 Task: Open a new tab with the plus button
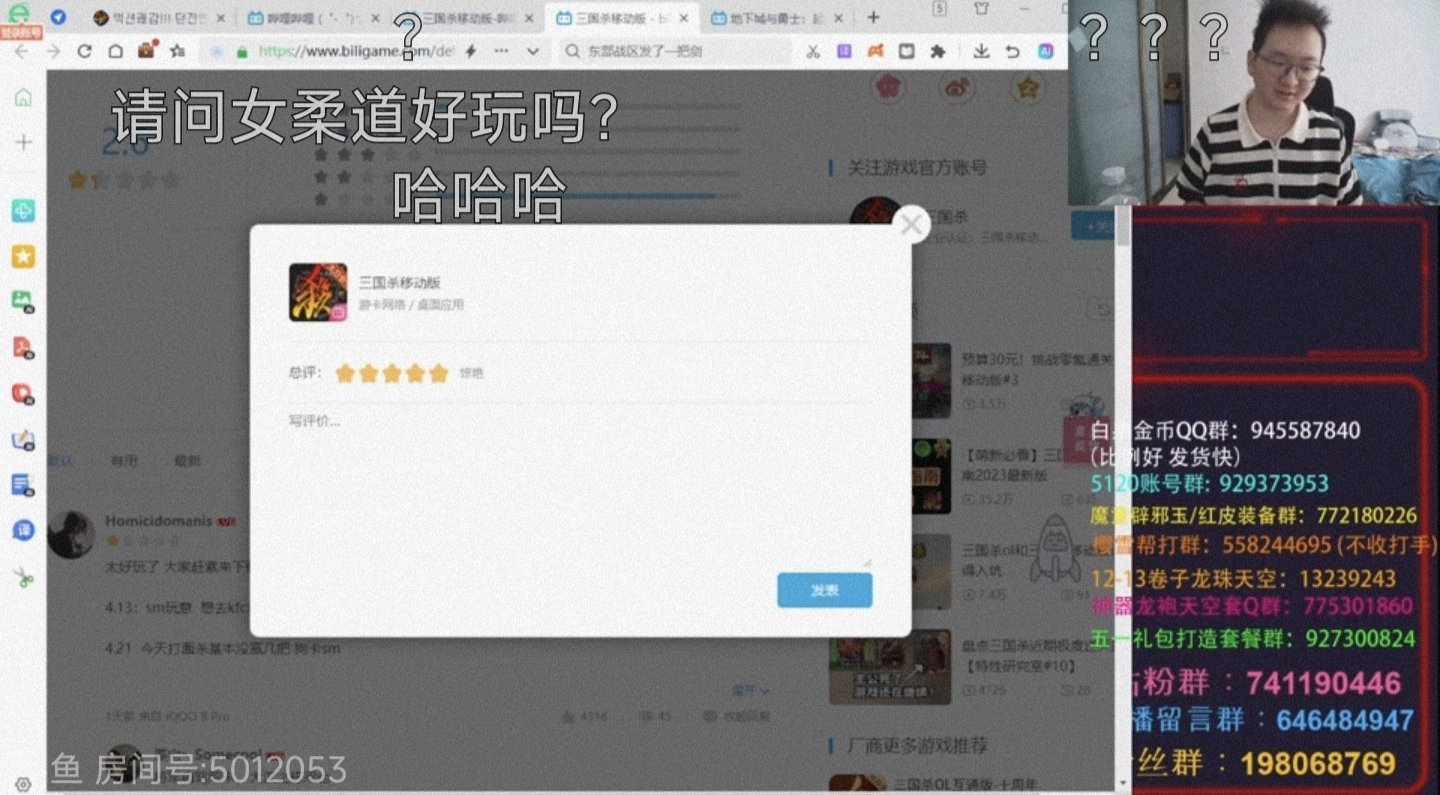point(873,17)
